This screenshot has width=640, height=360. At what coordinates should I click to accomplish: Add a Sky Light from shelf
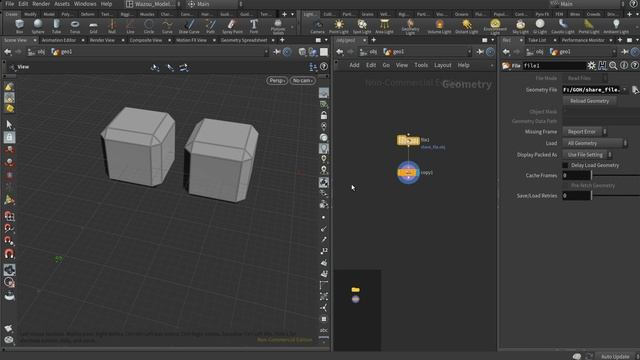pos(520,26)
